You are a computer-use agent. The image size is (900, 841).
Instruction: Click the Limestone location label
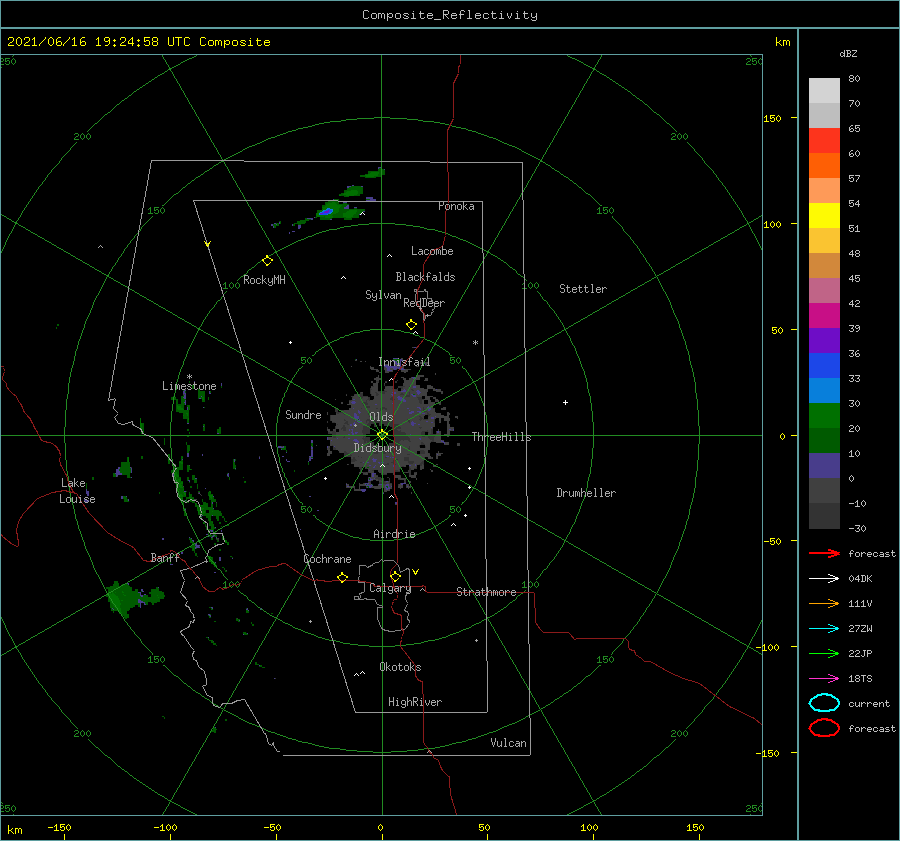pyautogui.click(x=189, y=386)
